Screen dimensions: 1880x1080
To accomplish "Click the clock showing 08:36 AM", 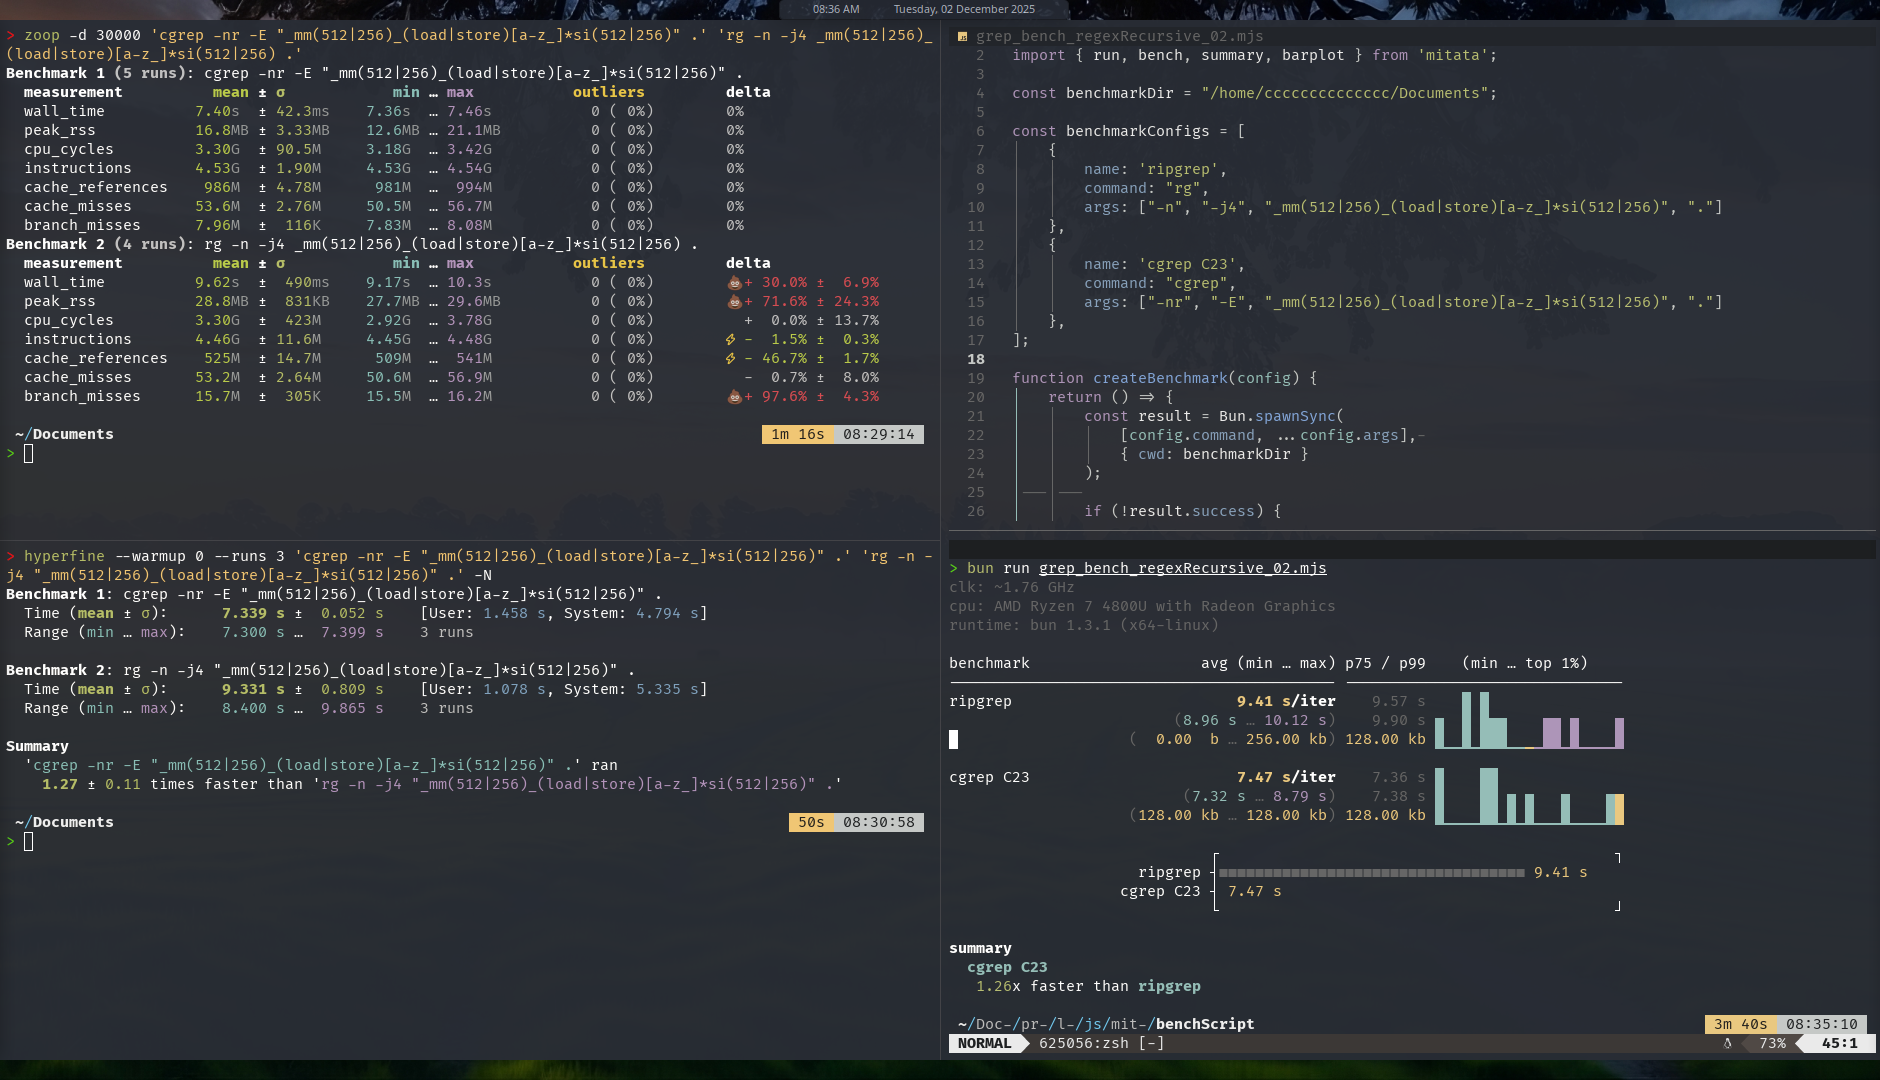I will click(x=835, y=9).
